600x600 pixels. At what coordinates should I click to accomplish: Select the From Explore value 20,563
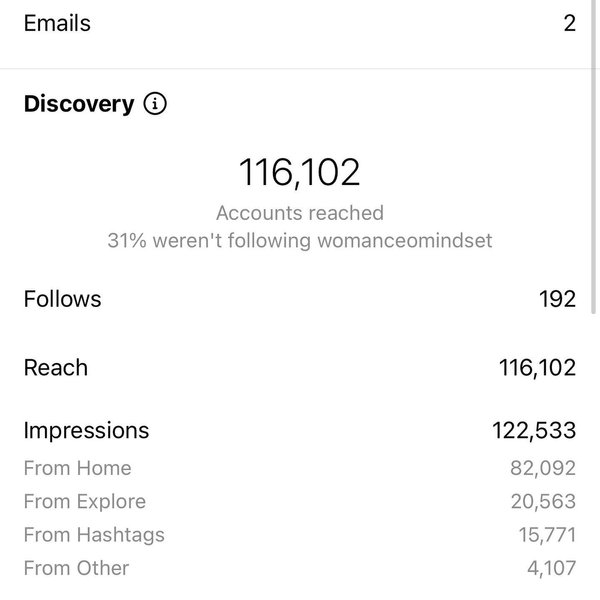pos(541,502)
